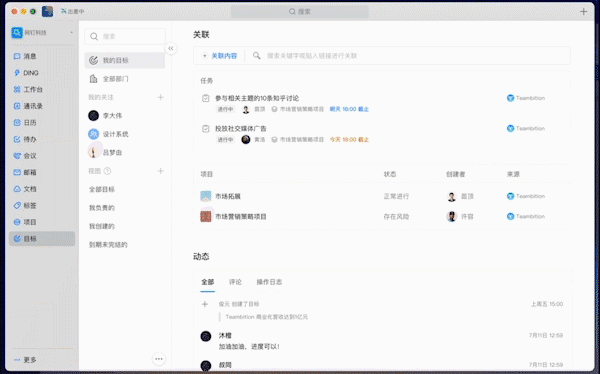Open 待办 in the left sidebar
600x374 pixels.
[x=42, y=139]
